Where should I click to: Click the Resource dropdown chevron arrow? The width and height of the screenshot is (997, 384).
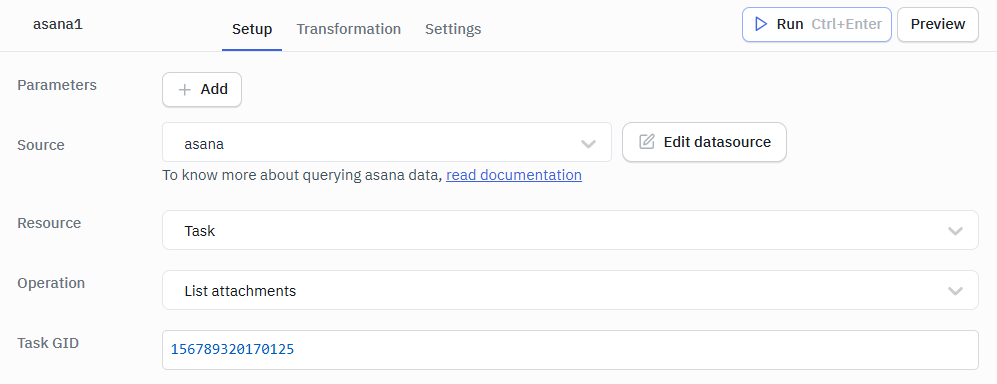pyautogui.click(x=955, y=231)
